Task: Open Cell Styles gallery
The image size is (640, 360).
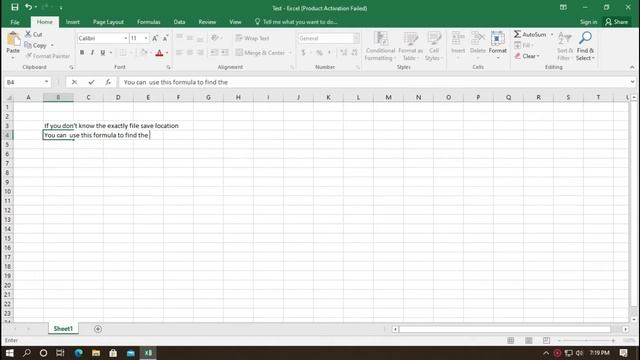Action: coord(434,46)
